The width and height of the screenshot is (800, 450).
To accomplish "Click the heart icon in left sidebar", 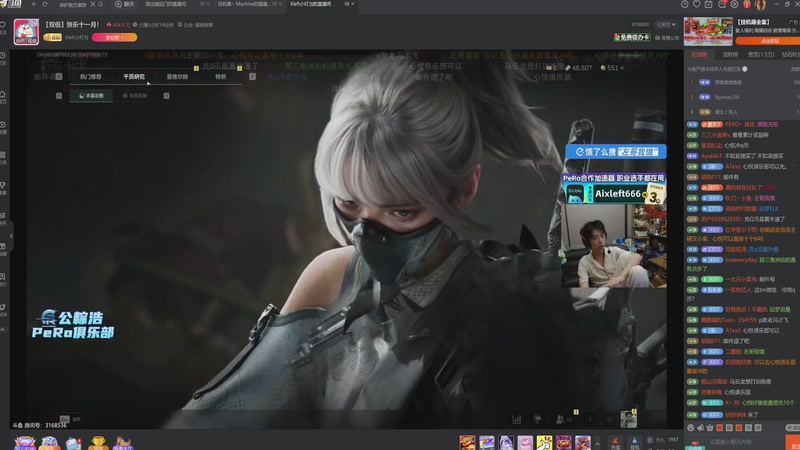I will (3, 25).
